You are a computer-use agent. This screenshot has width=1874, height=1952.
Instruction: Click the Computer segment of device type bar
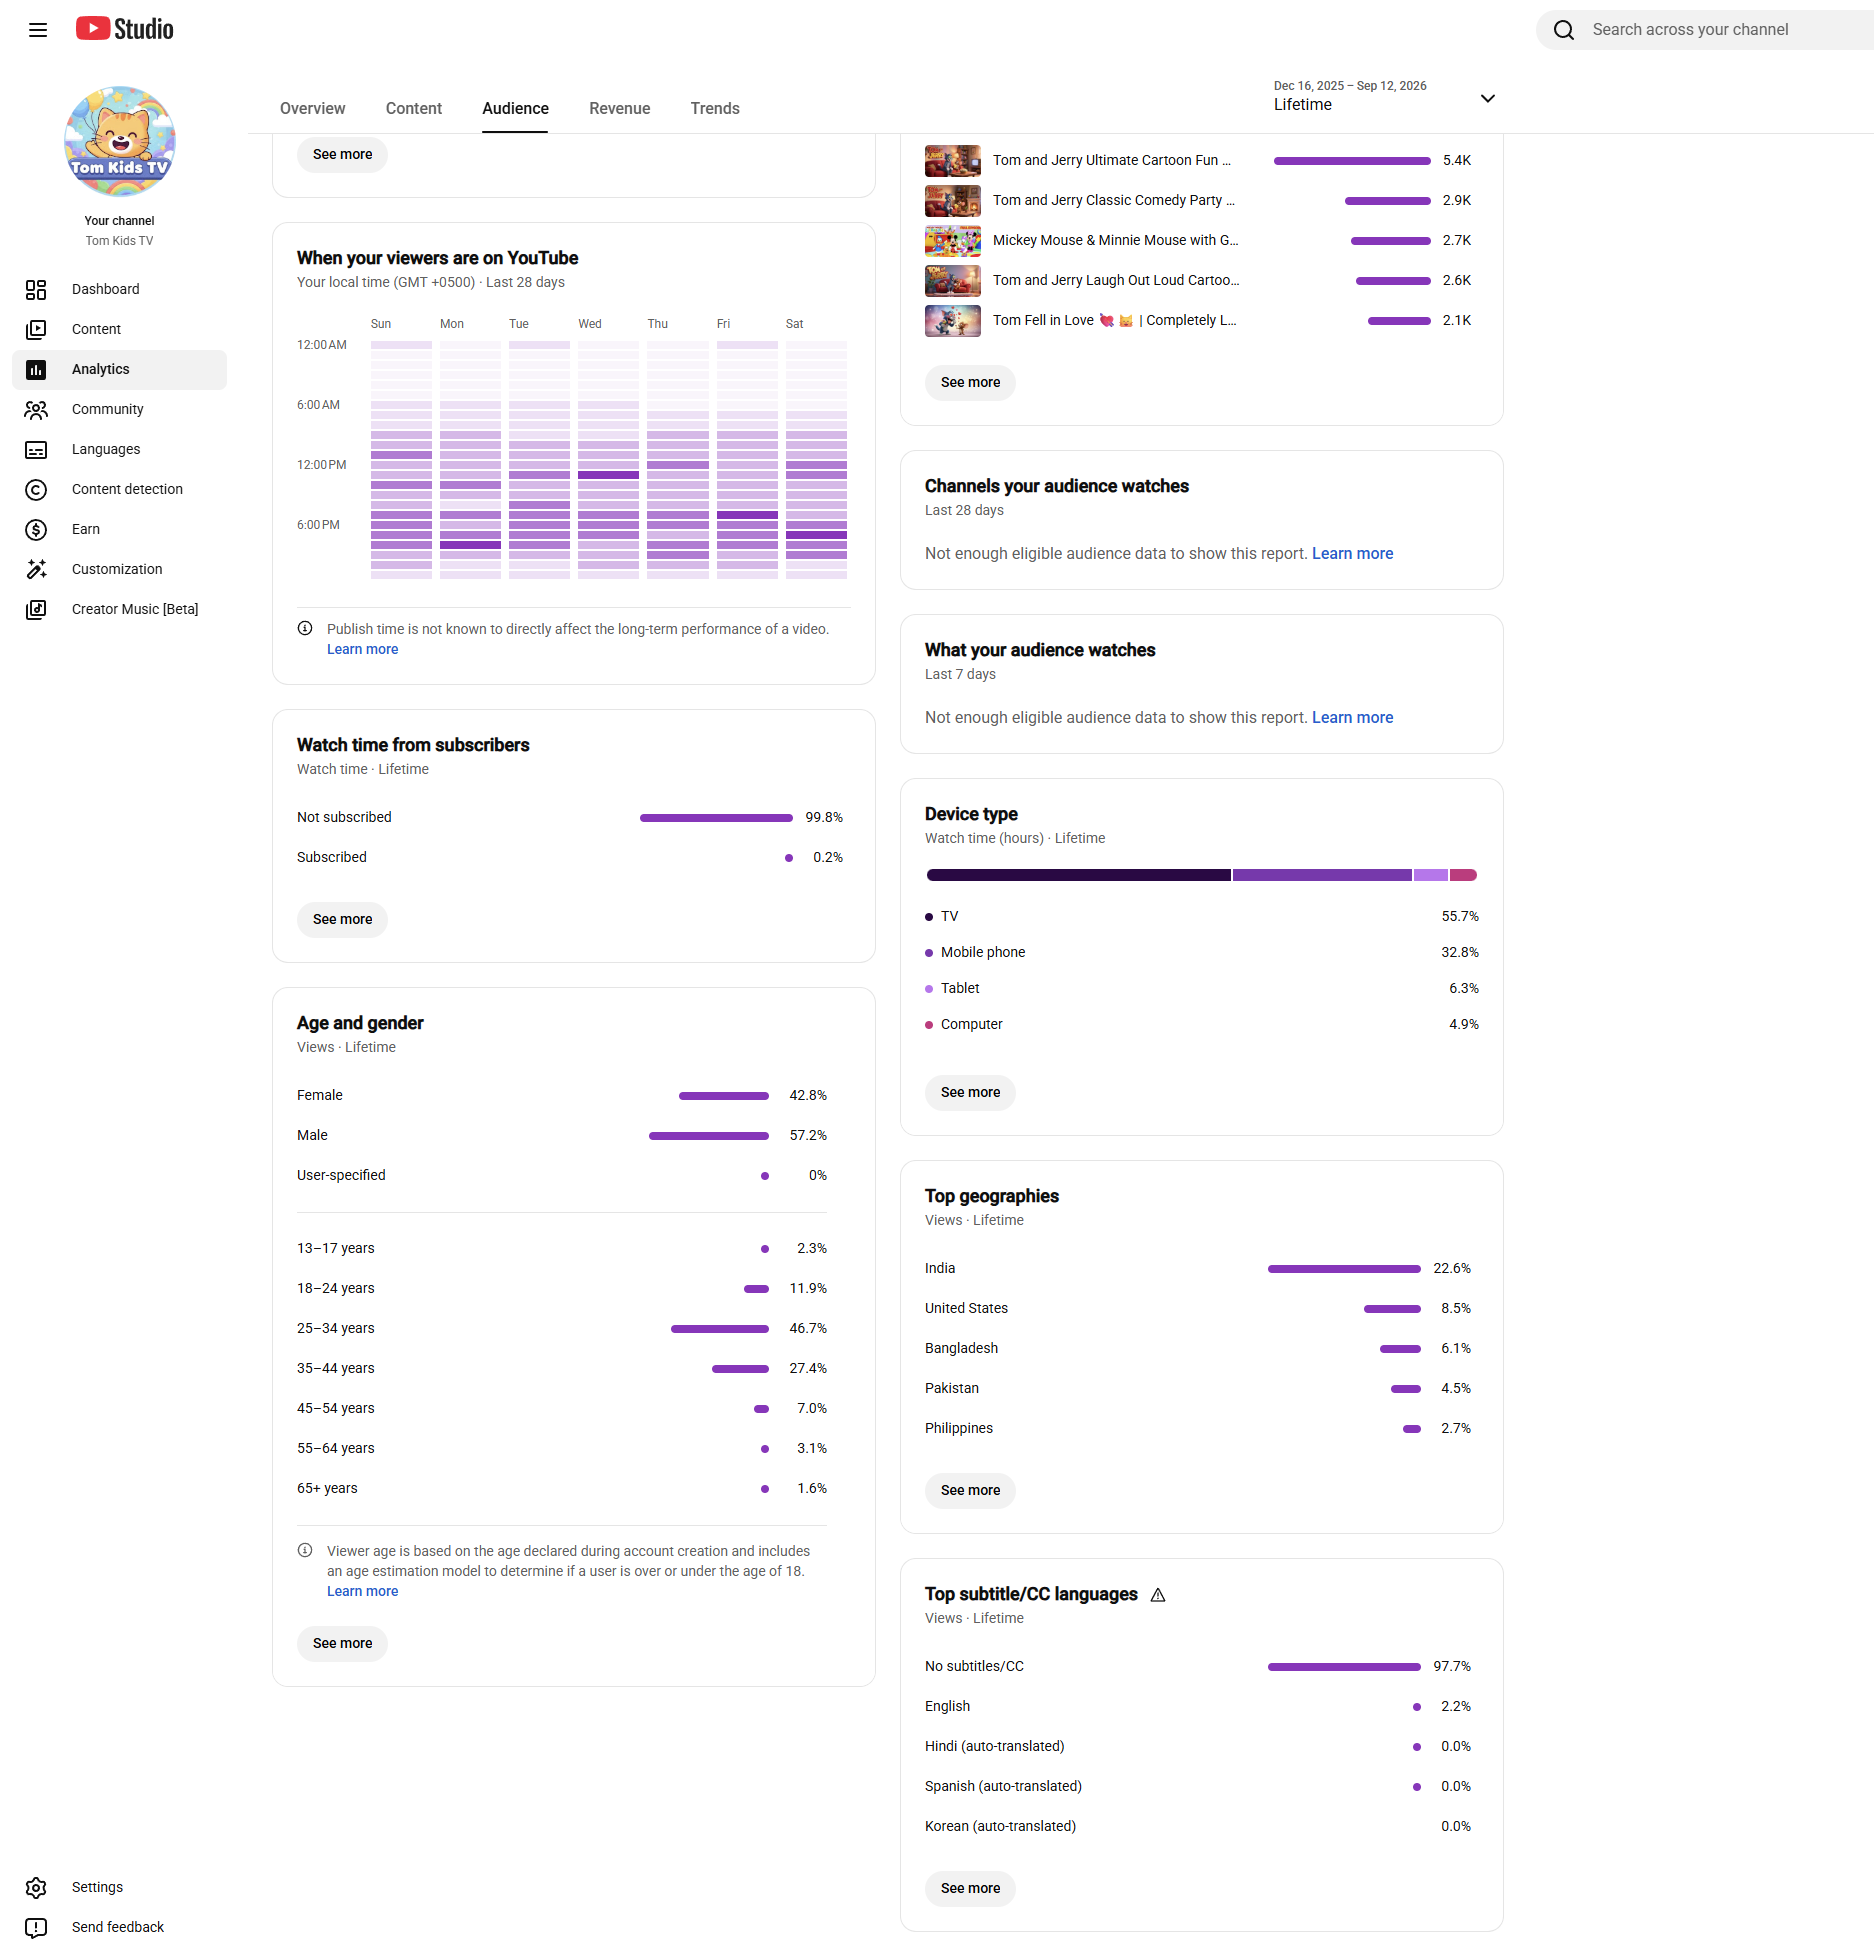(1464, 875)
